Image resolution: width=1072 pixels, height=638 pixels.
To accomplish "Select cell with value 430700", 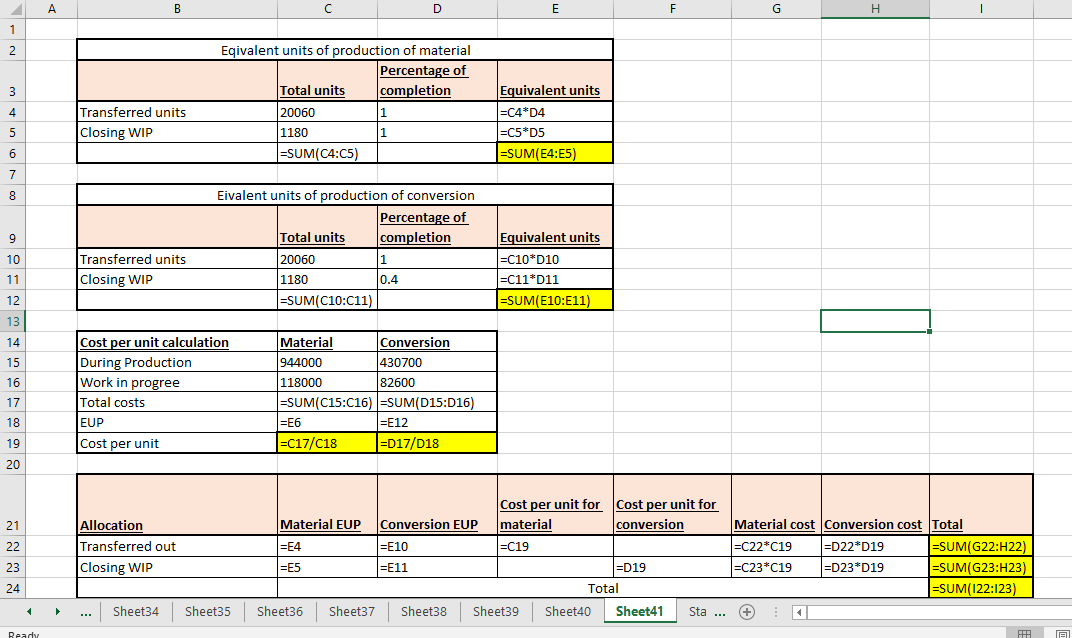I will [x=437, y=362].
